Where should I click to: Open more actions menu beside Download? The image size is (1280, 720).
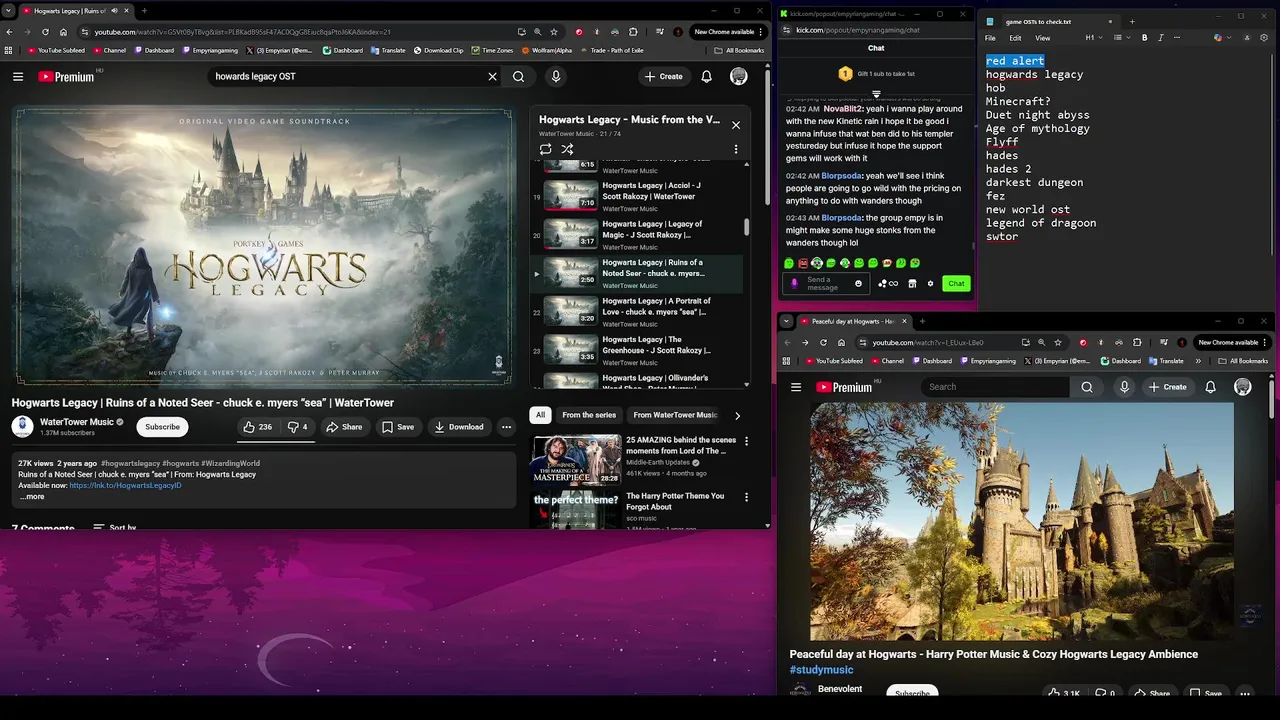pos(506,427)
